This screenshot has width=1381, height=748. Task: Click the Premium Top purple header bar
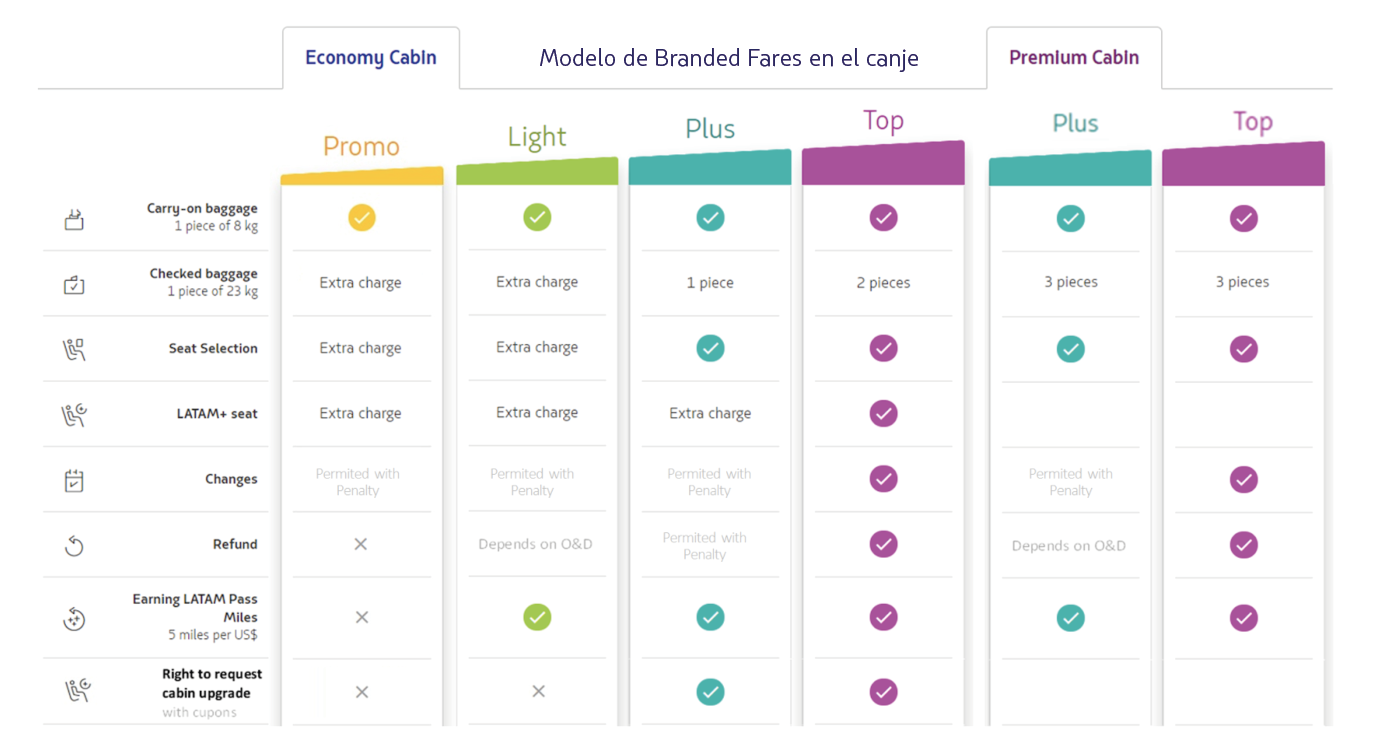[1243, 165]
